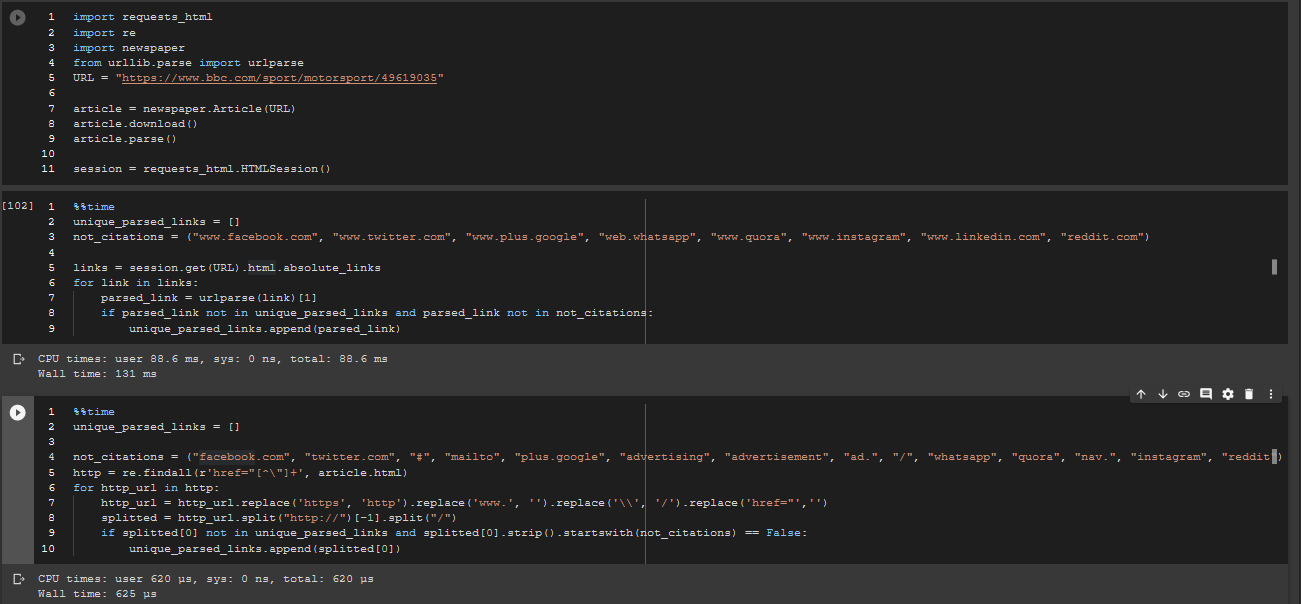This screenshot has height=604, width=1301.
Task: Copy a link to the selected cell
Action: tap(1184, 394)
